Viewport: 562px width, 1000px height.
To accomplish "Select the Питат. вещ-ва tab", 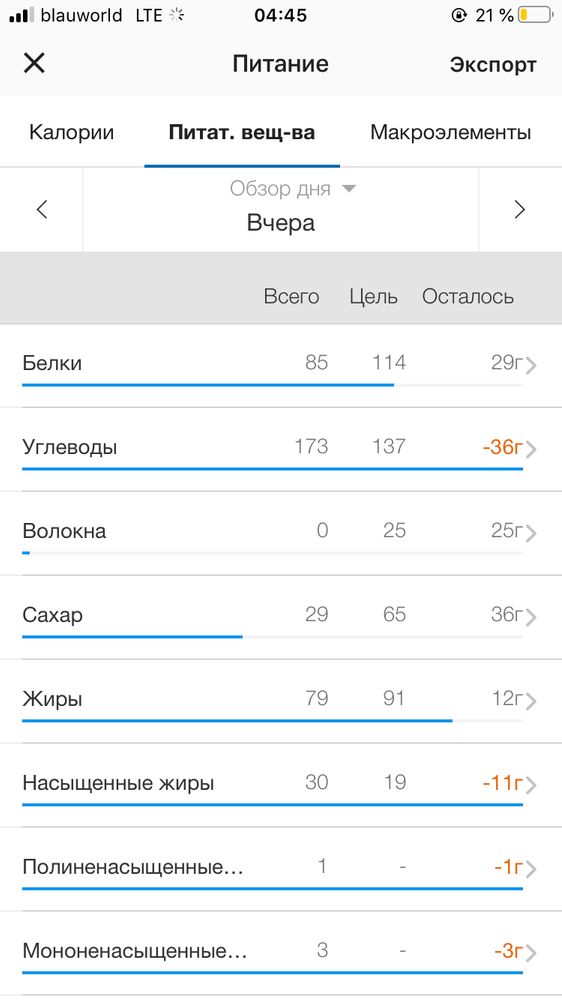I will [x=242, y=133].
